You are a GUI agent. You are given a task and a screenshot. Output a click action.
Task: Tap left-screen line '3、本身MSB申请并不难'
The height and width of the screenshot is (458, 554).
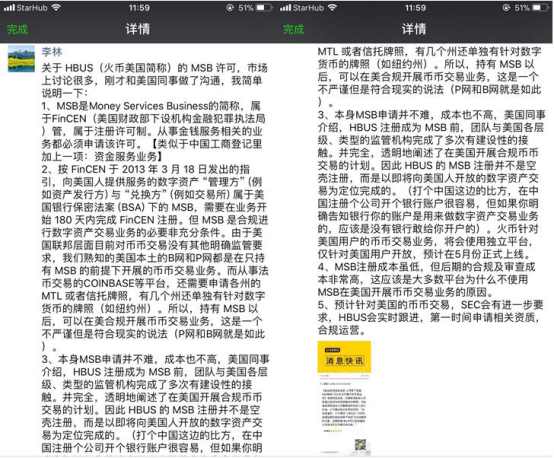(x=155, y=359)
